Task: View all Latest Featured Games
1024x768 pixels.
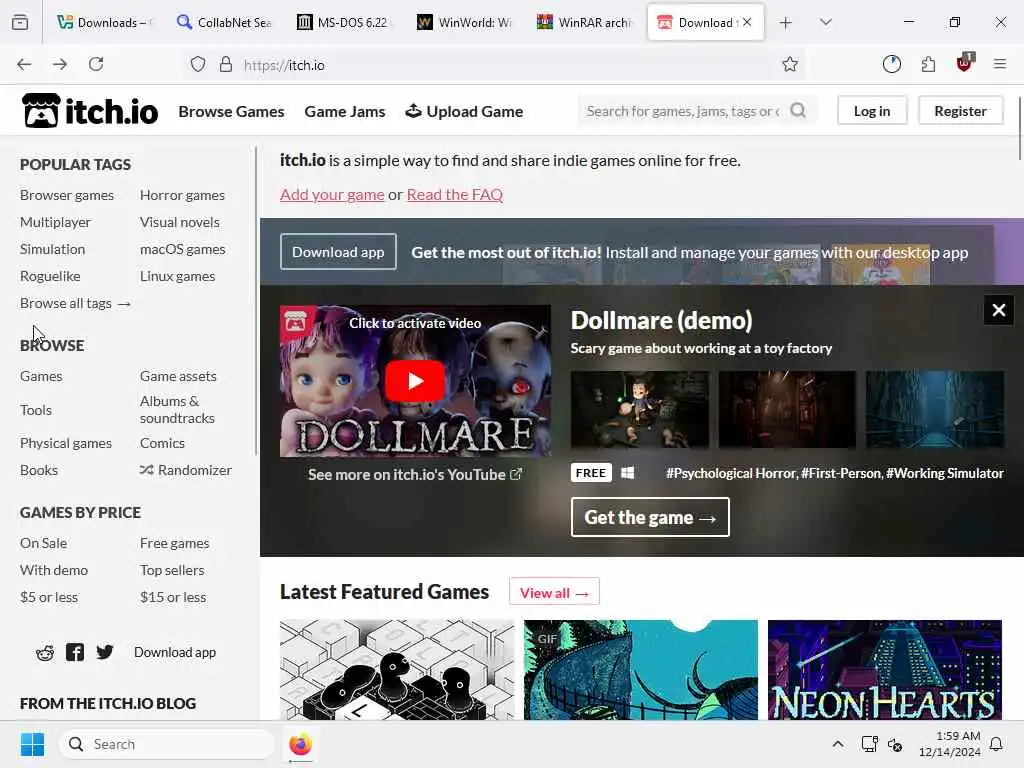Action: tap(554, 593)
